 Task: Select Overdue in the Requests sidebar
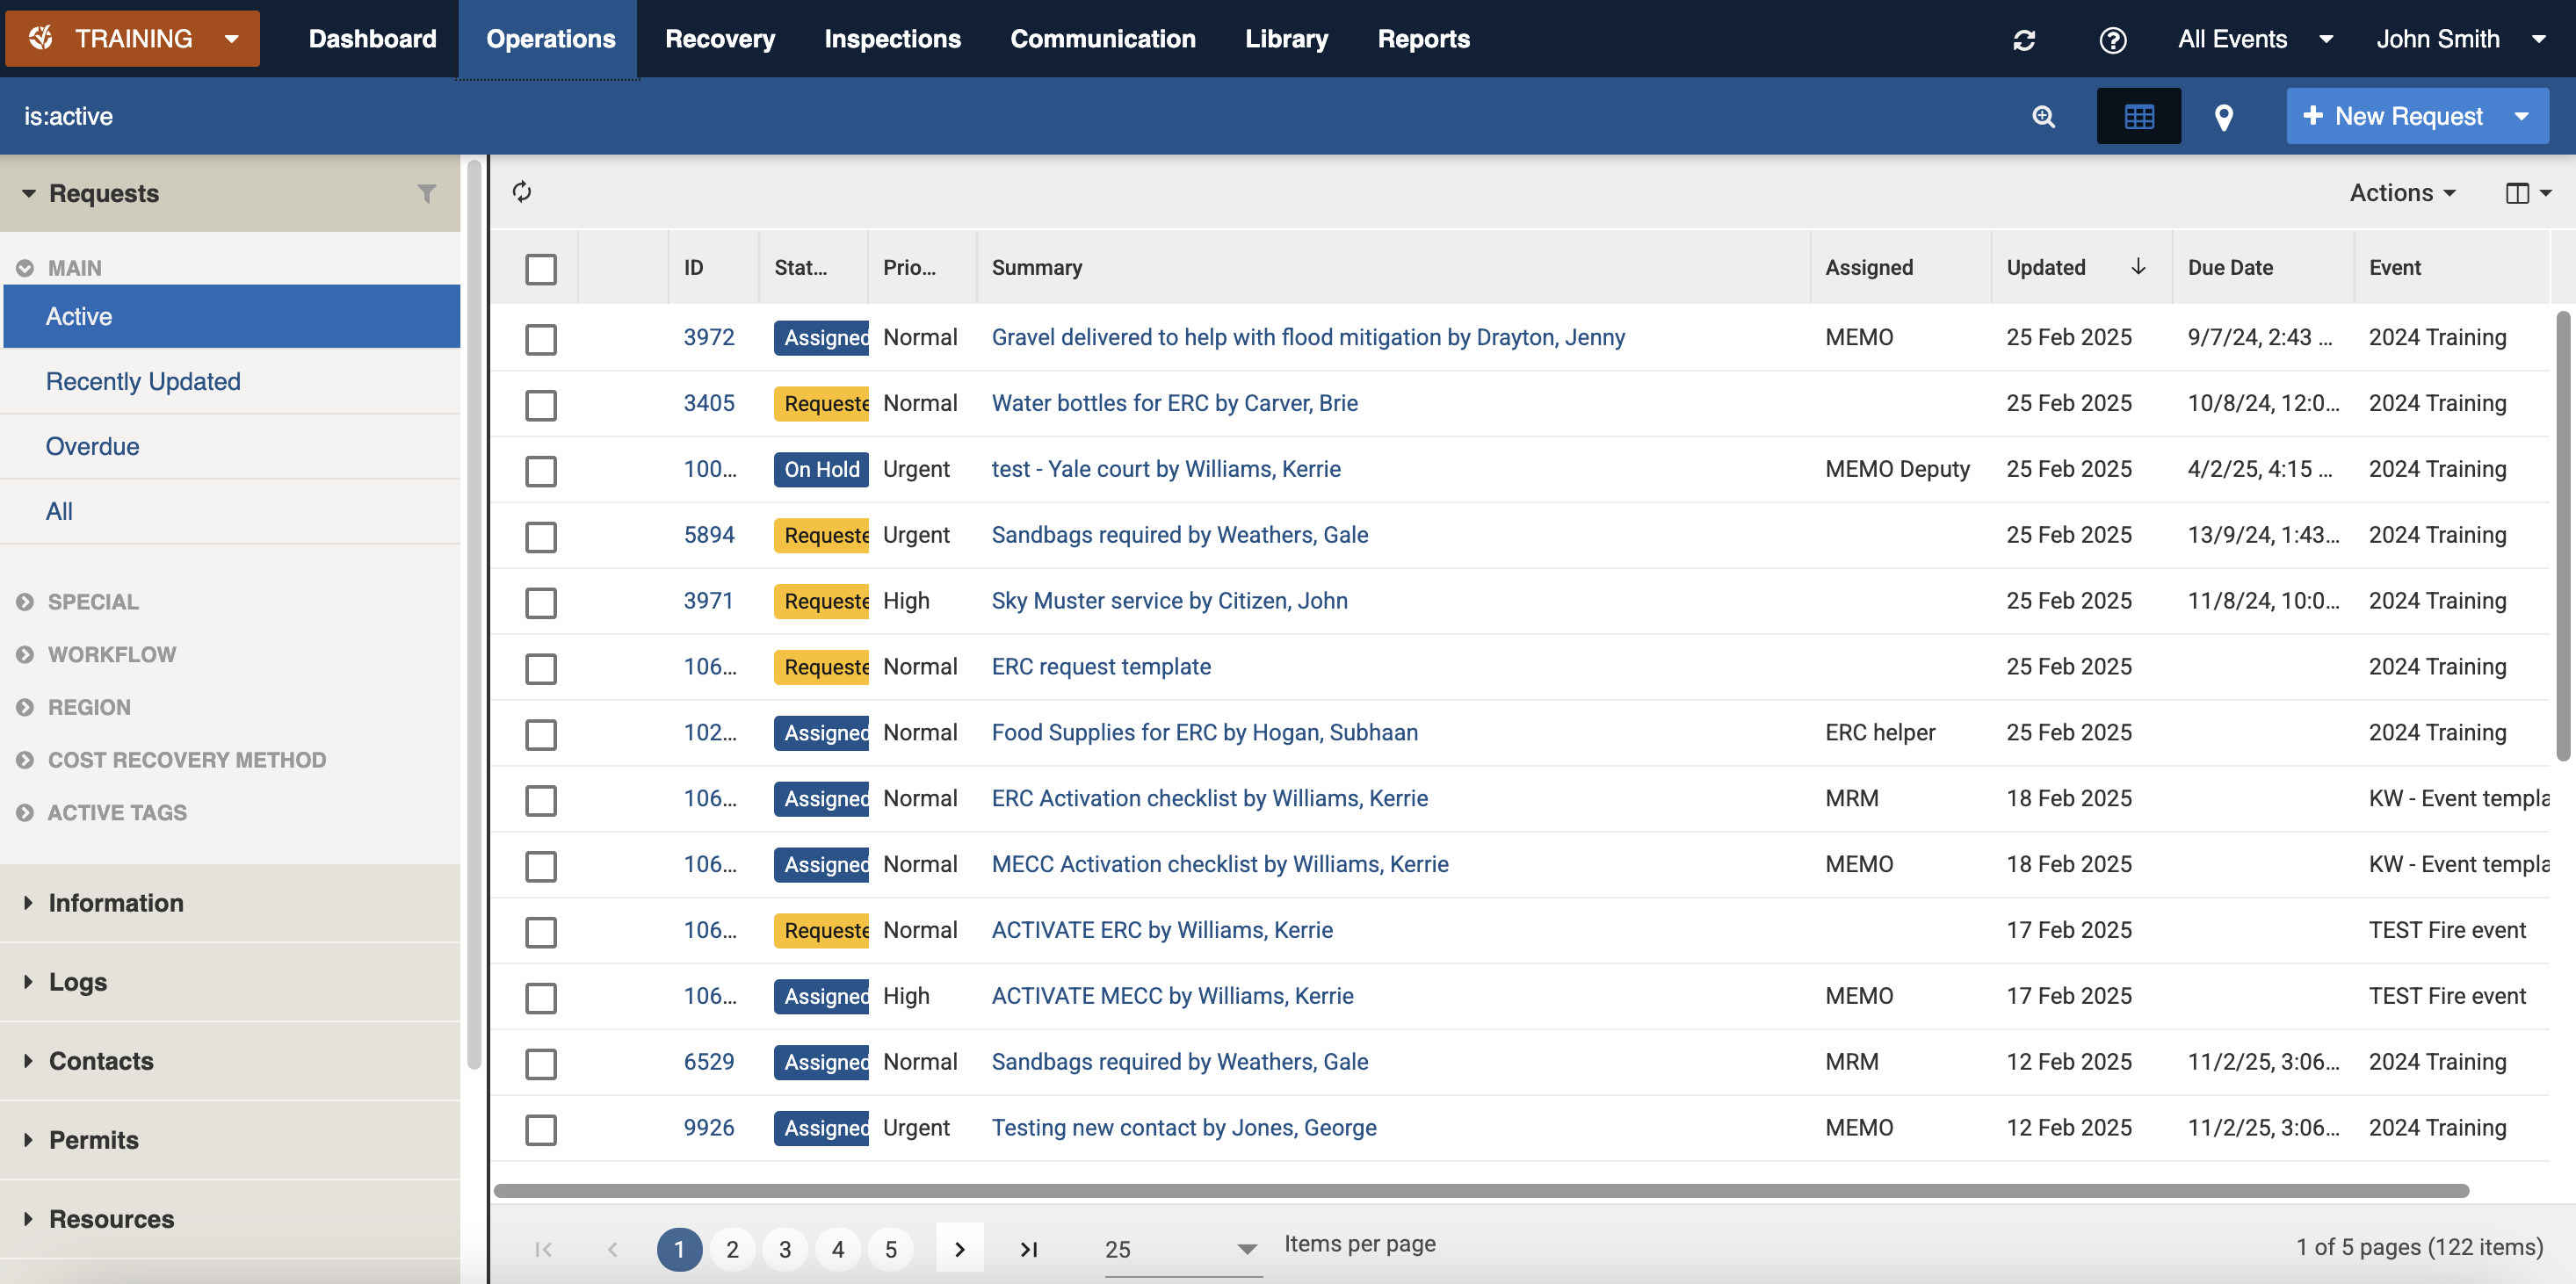coord(92,446)
